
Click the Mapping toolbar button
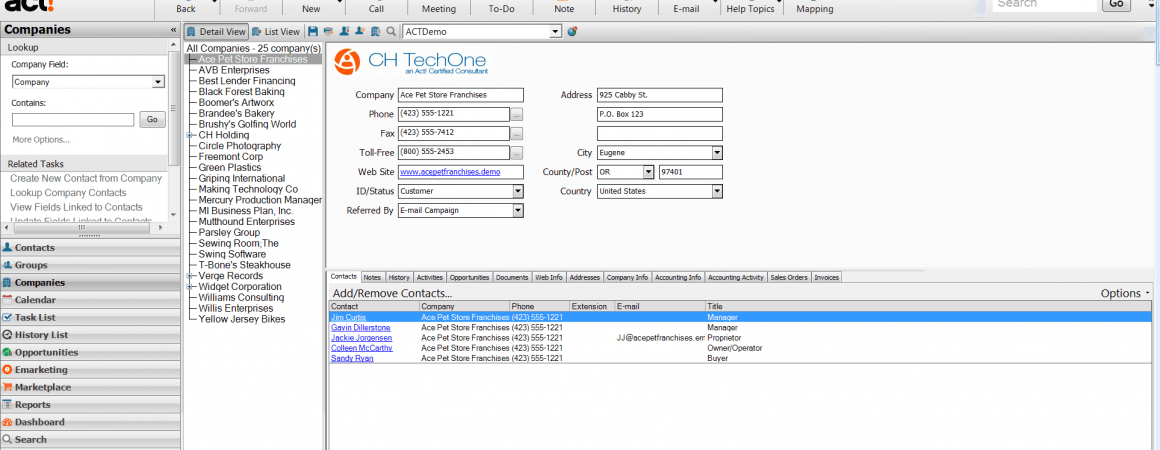(815, 8)
